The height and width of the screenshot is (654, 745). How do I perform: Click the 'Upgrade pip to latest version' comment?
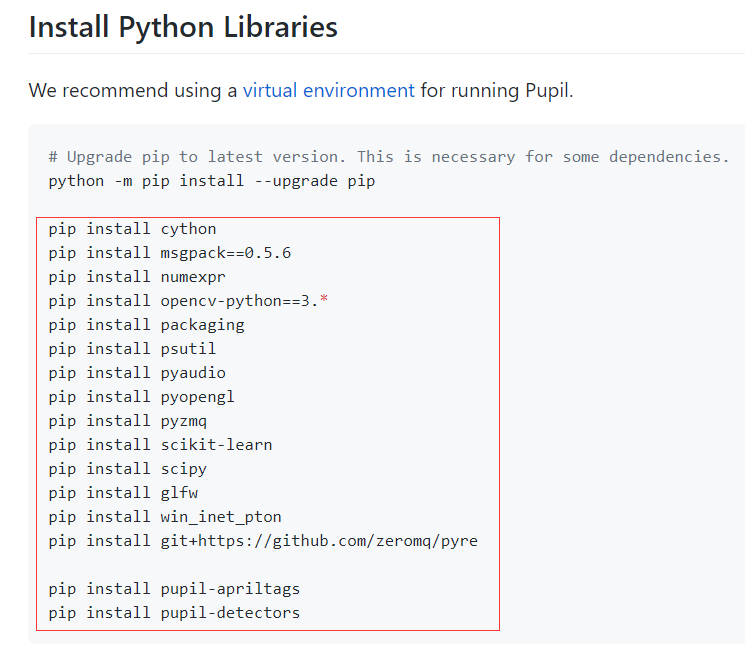[x=389, y=157]
